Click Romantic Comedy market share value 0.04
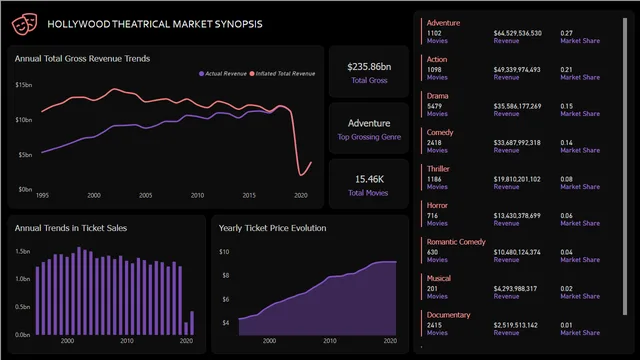This screenshot has width=640, height=360. coord(566,252)
